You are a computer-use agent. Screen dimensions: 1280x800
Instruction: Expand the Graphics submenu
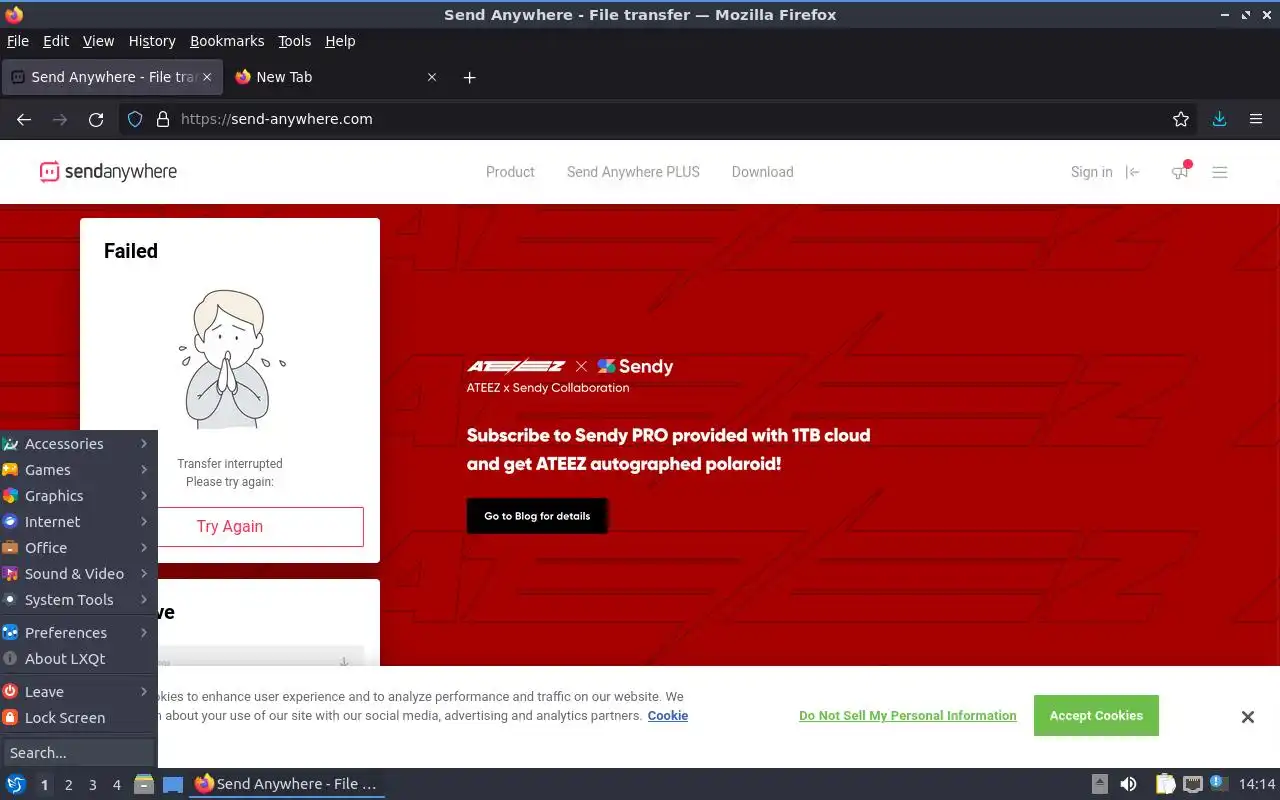click(x=77, y=496)
